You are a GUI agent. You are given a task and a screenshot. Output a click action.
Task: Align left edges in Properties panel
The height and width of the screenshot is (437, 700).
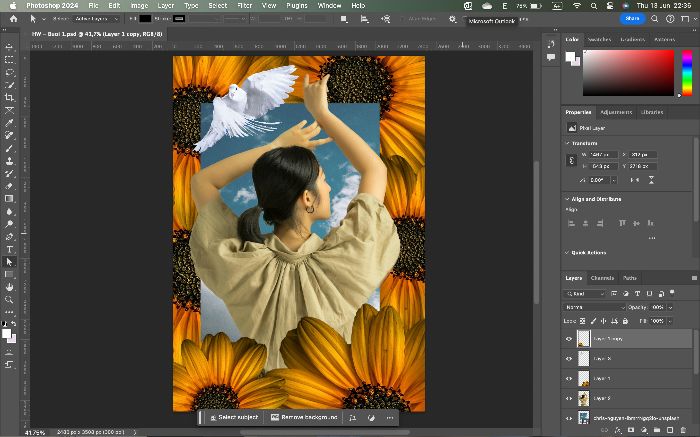click(571, 223)
